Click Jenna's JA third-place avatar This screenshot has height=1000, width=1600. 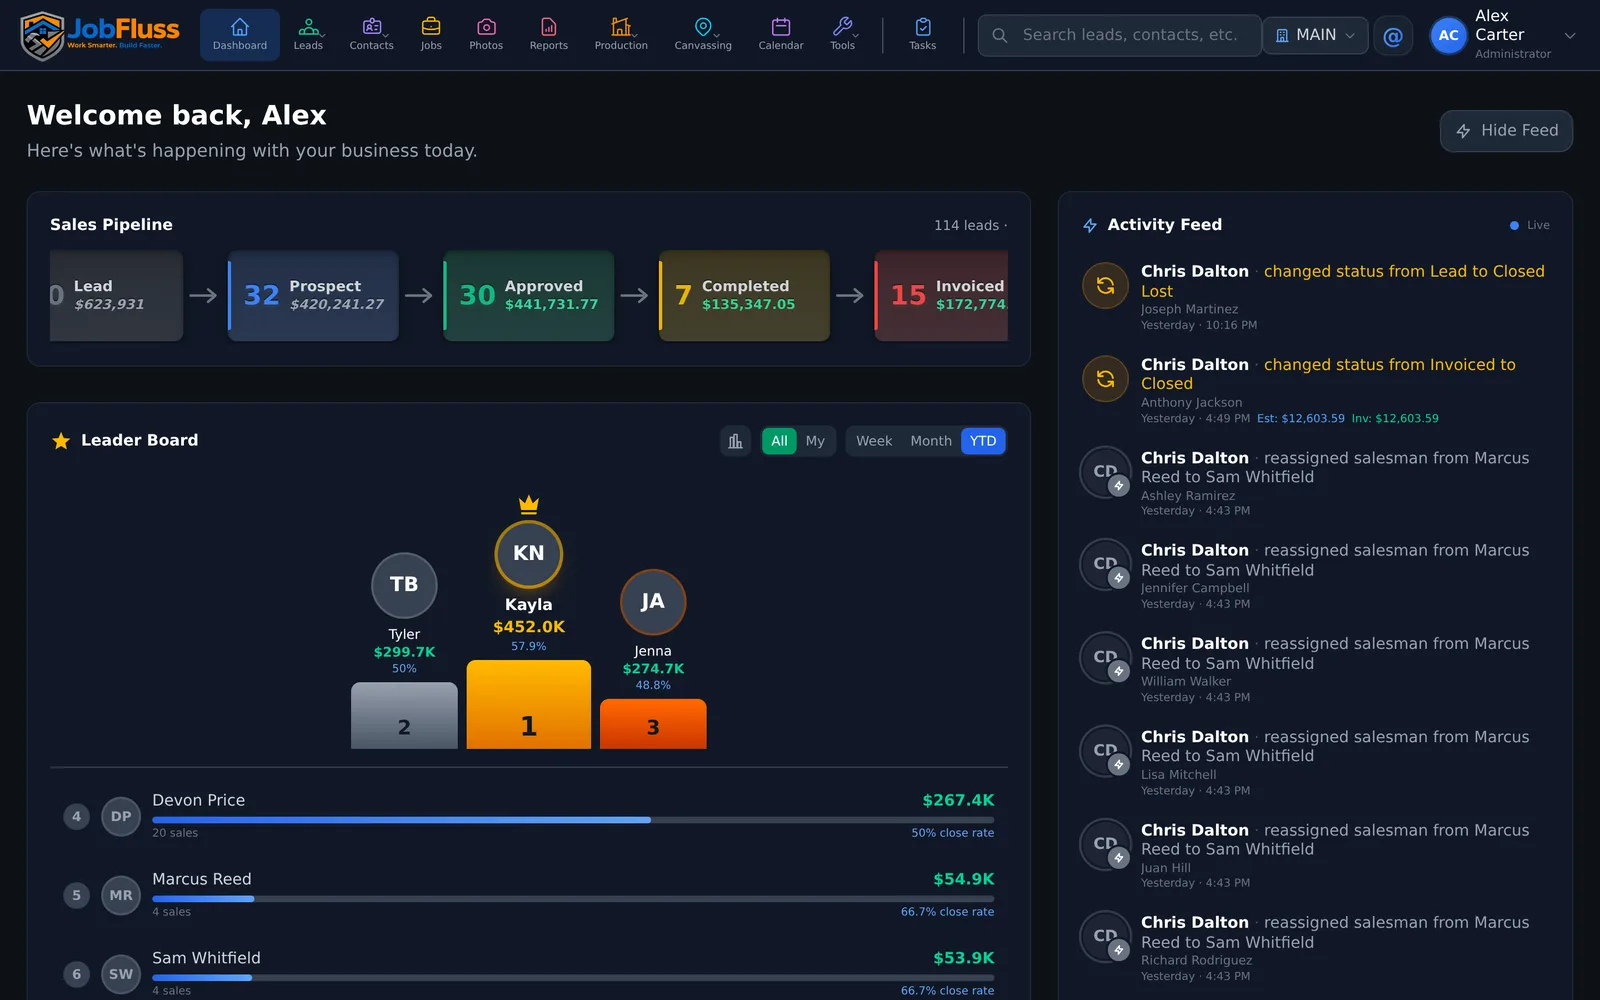coord(653,602)
